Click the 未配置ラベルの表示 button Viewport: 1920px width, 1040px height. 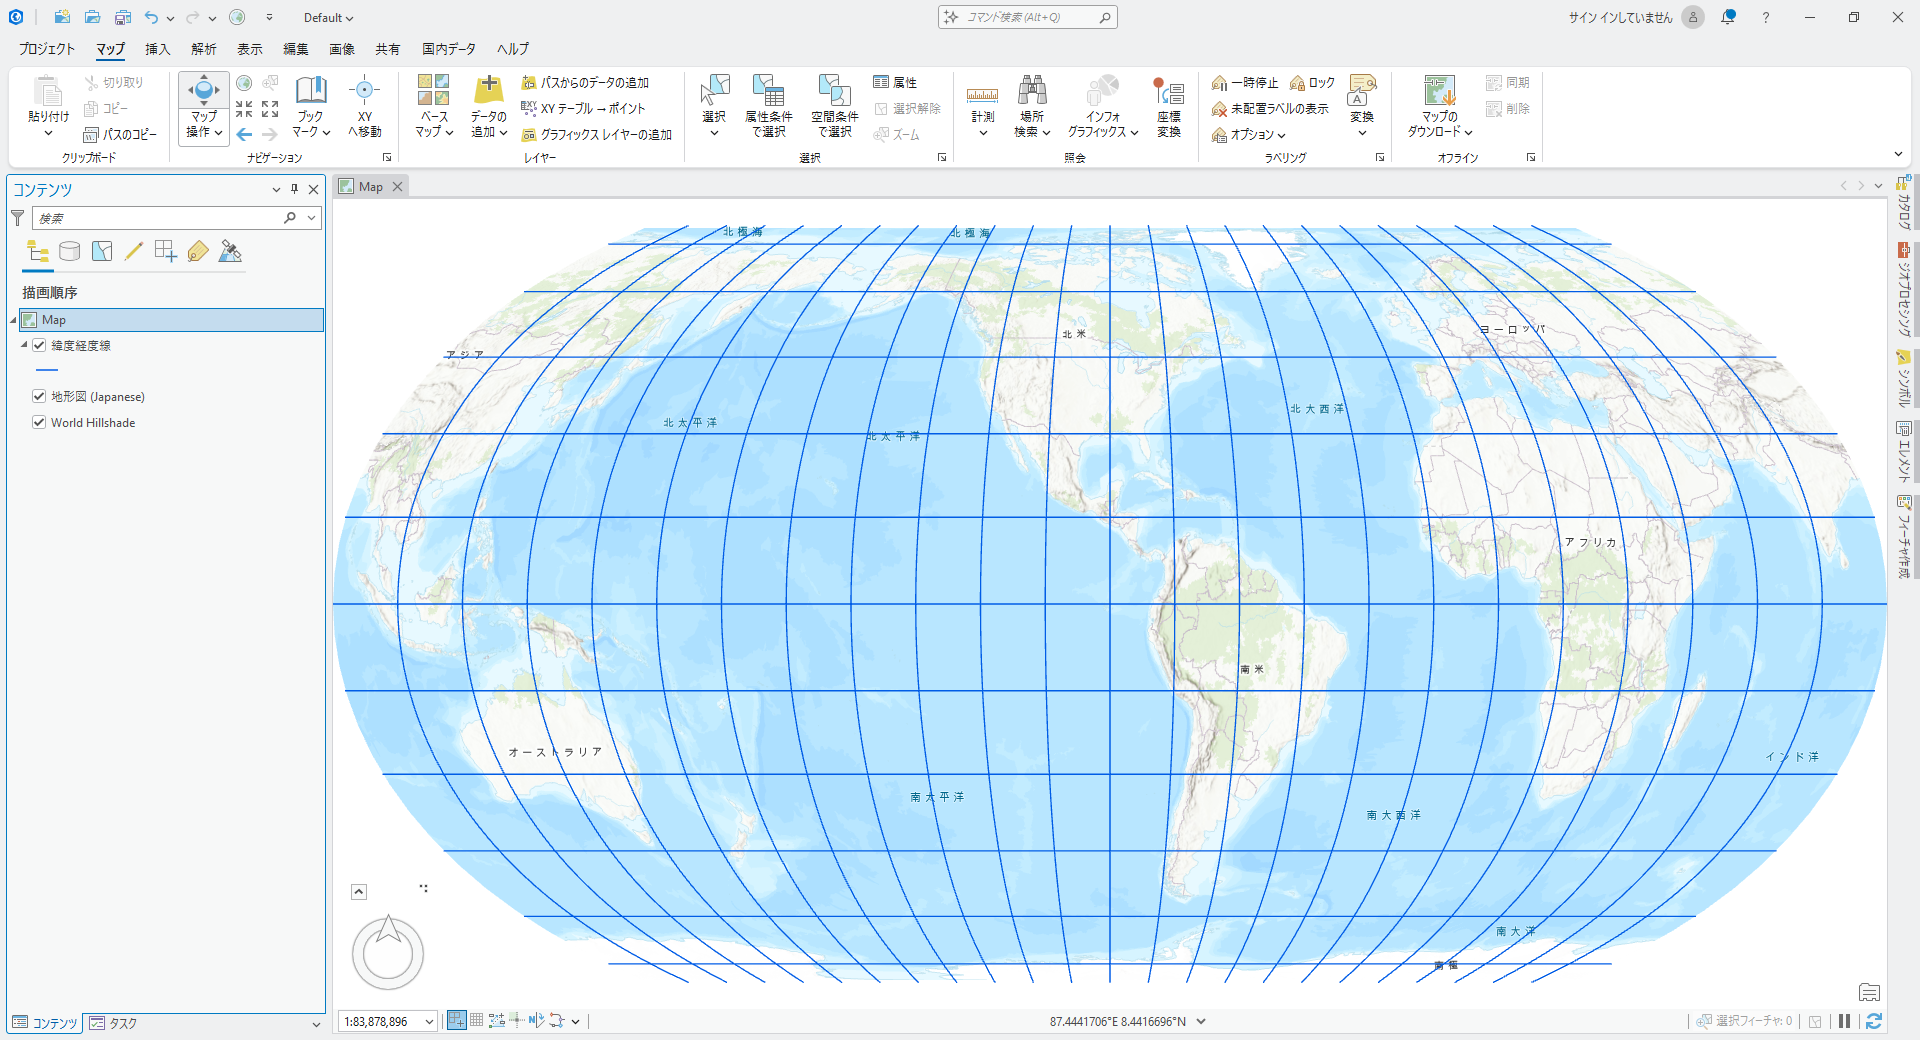coord(1270,109)
